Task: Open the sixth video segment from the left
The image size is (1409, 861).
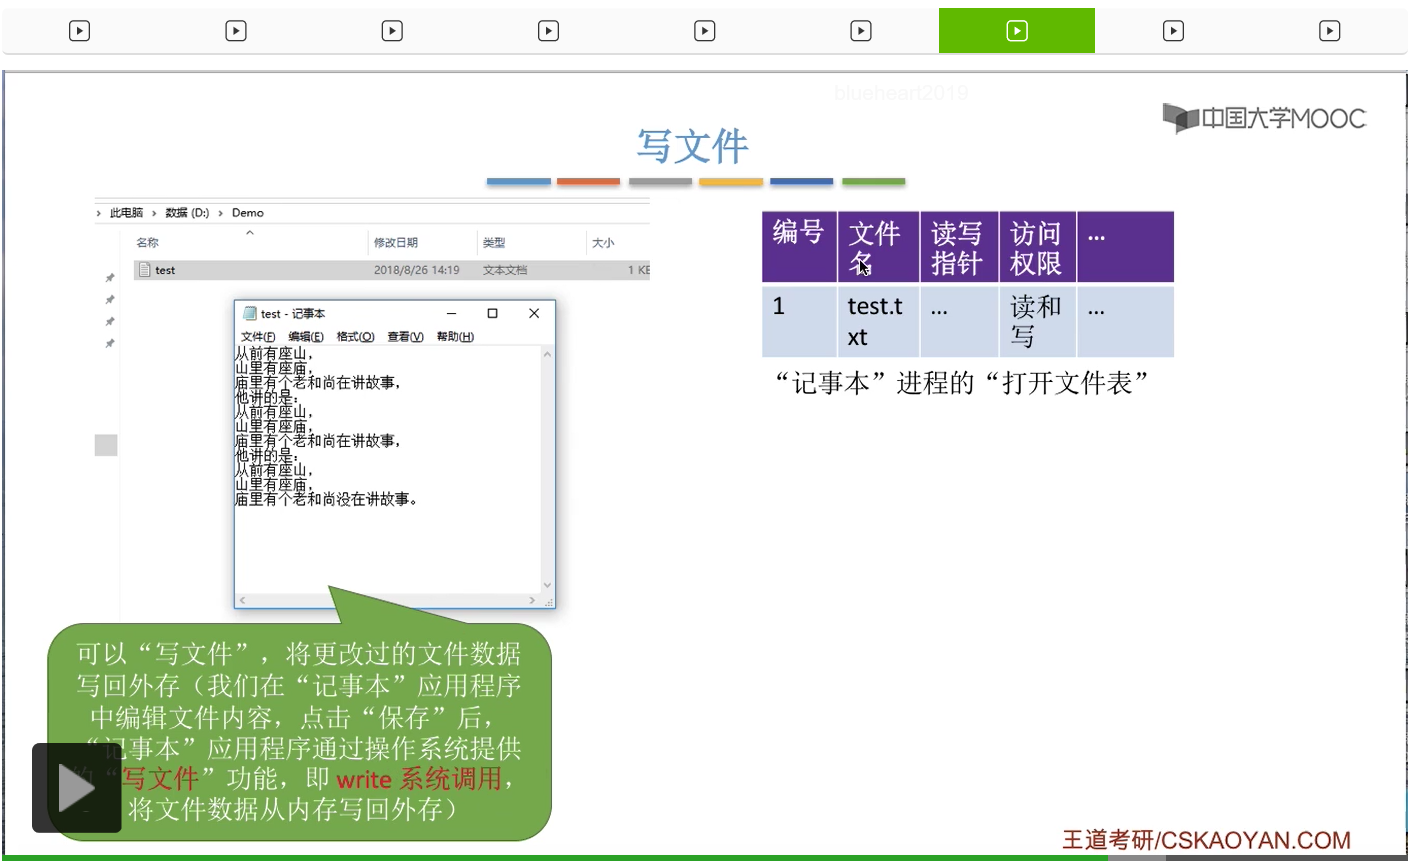Action: click(x=861, y=31)
